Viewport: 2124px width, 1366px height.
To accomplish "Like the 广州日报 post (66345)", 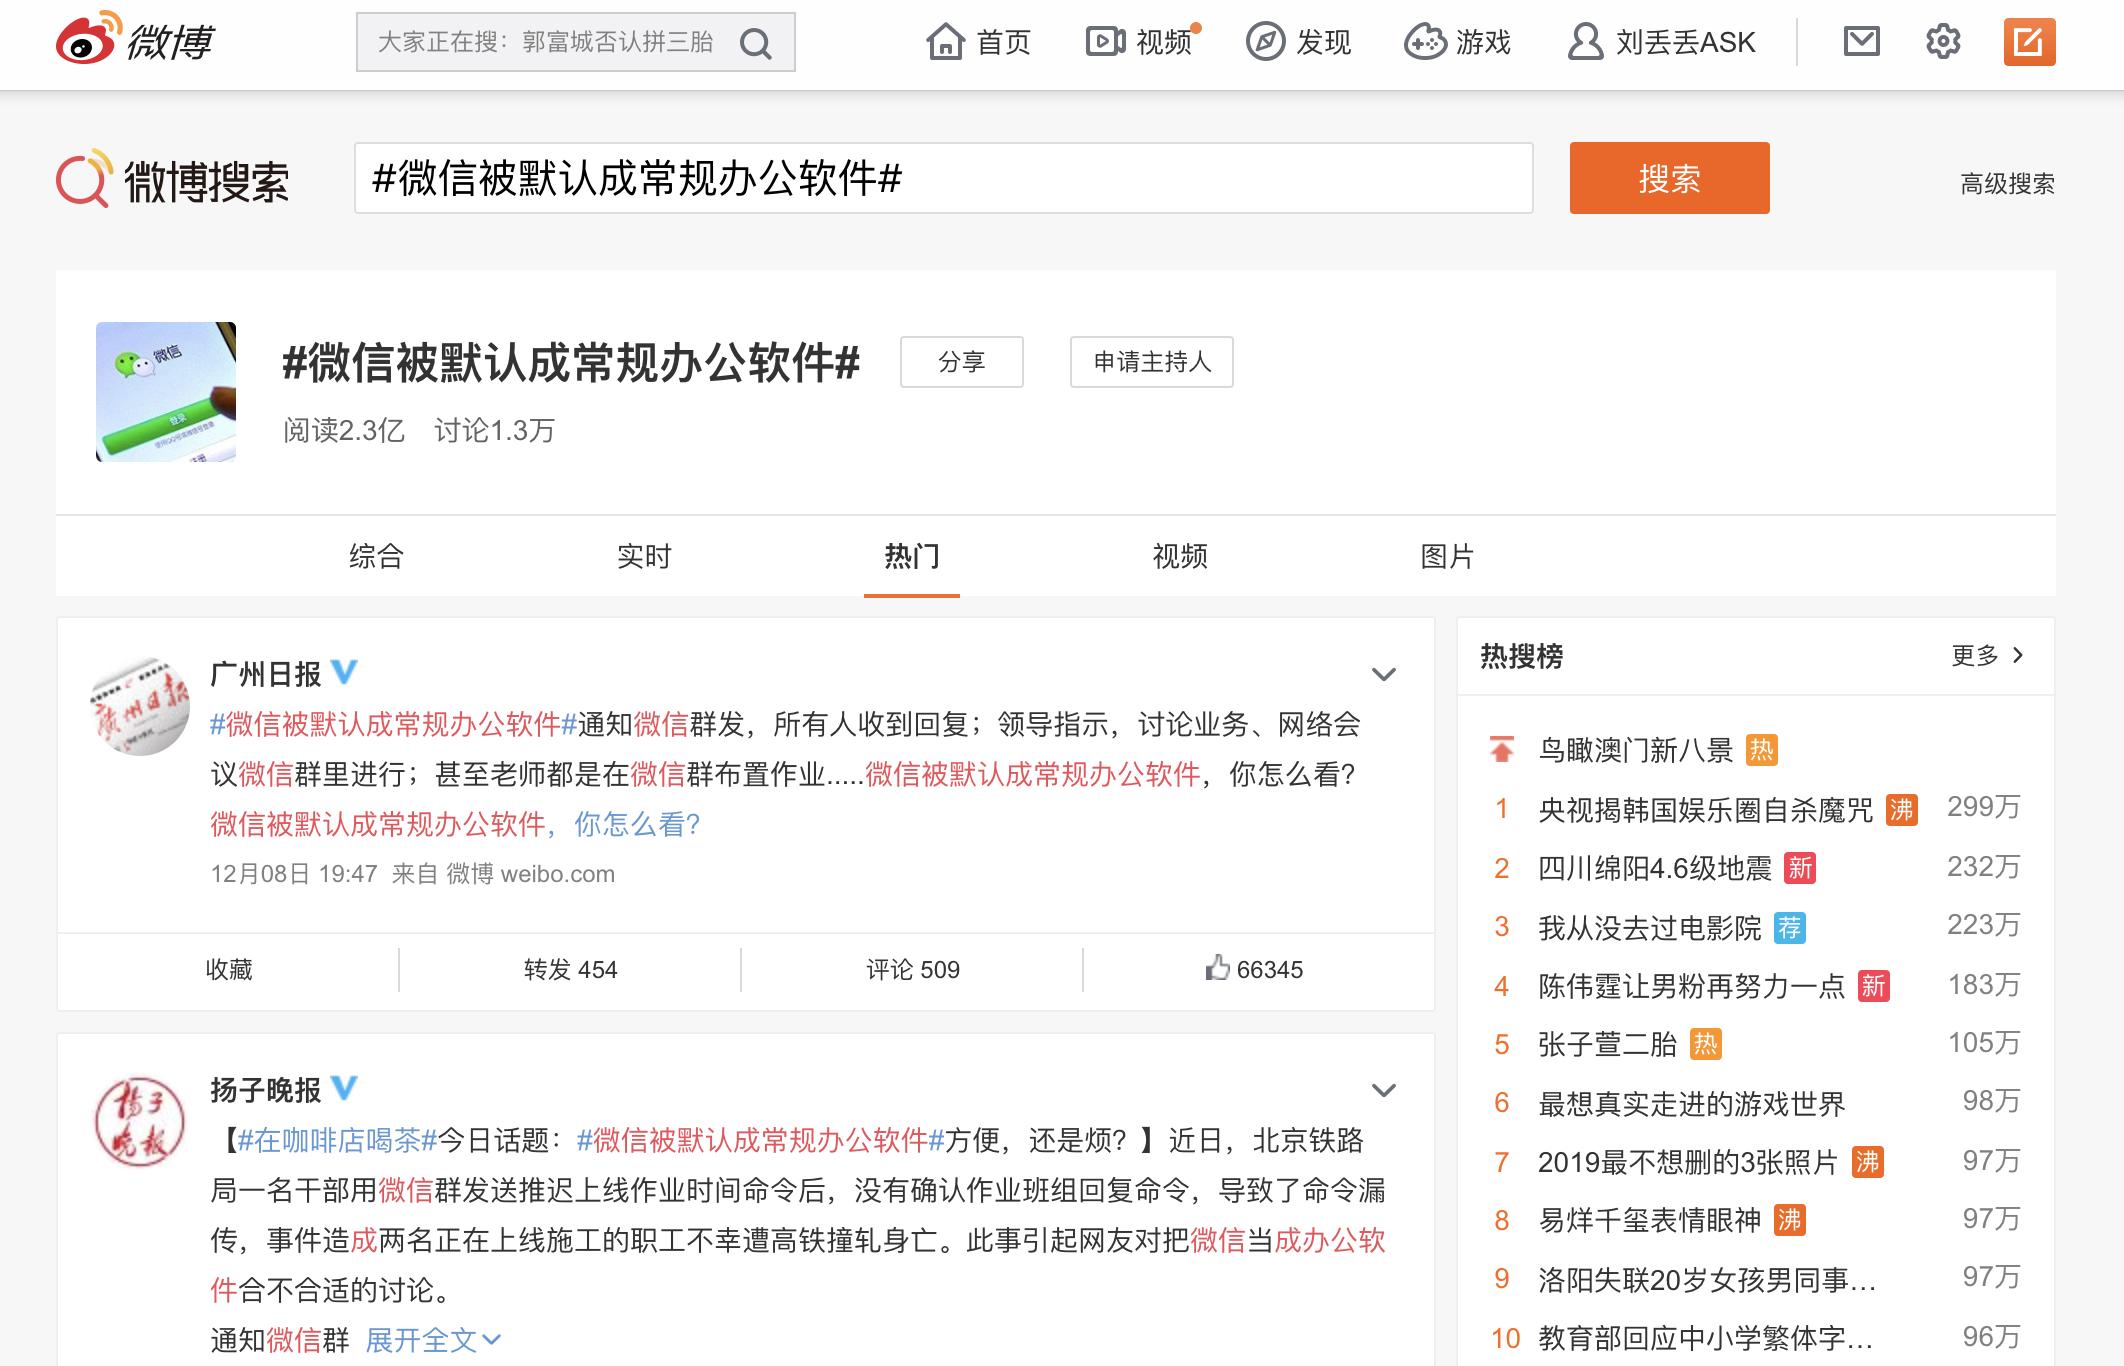I will pyautogui.click(x=1254, y=969).
